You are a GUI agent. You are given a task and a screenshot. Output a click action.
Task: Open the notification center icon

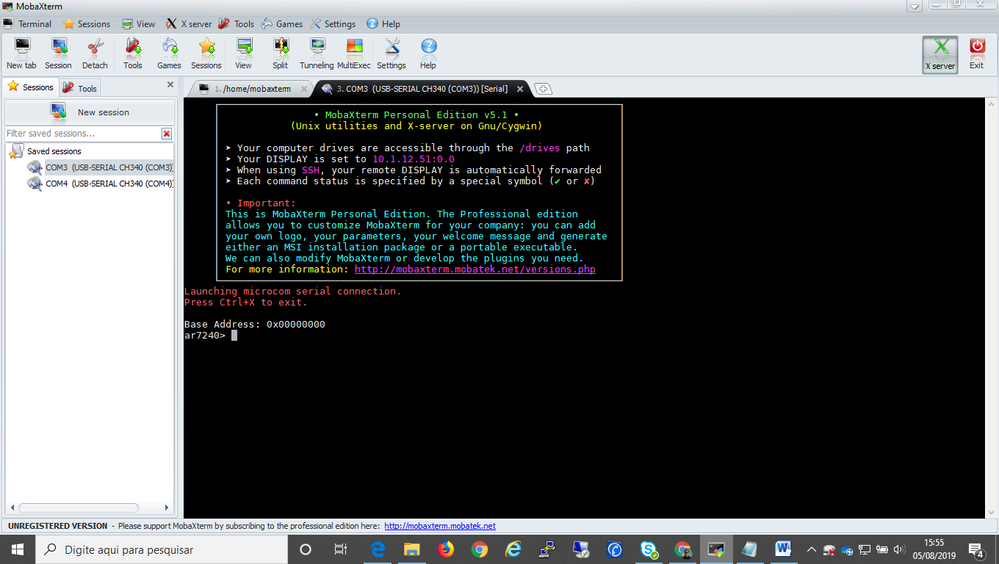point(977,549)
